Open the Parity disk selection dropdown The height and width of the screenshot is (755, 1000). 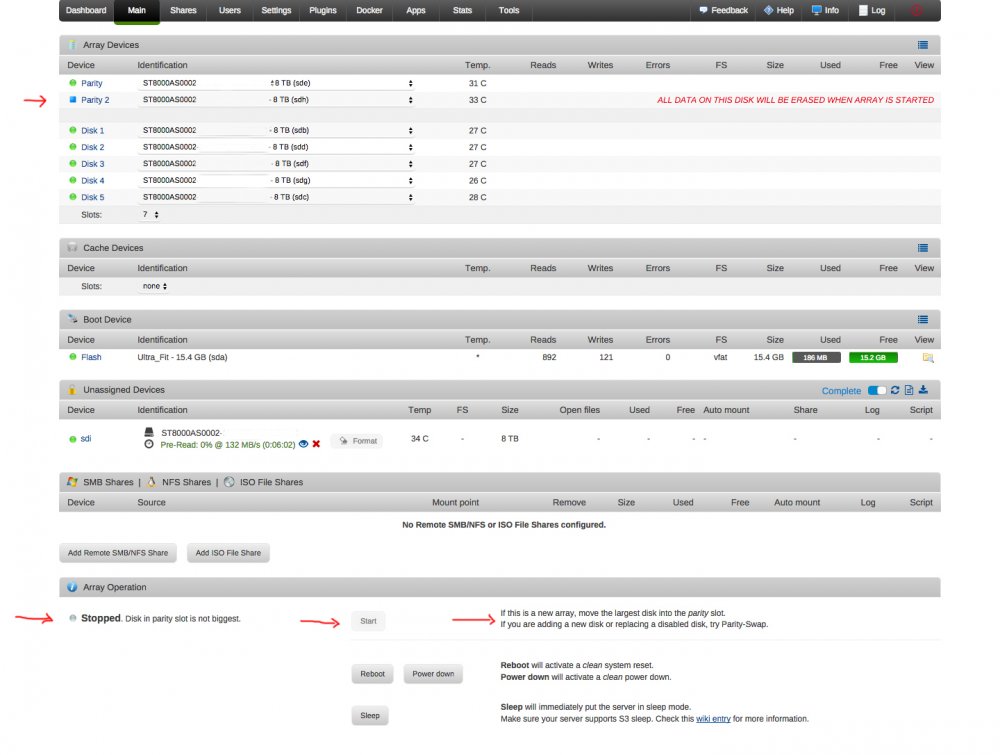(x=277, y=83)
